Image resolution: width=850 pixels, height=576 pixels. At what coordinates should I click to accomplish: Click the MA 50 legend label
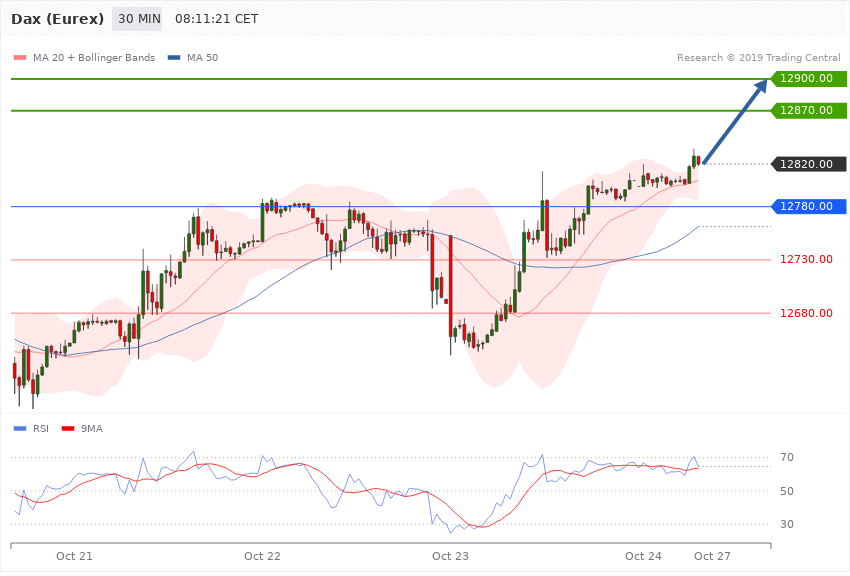[202, 57]
